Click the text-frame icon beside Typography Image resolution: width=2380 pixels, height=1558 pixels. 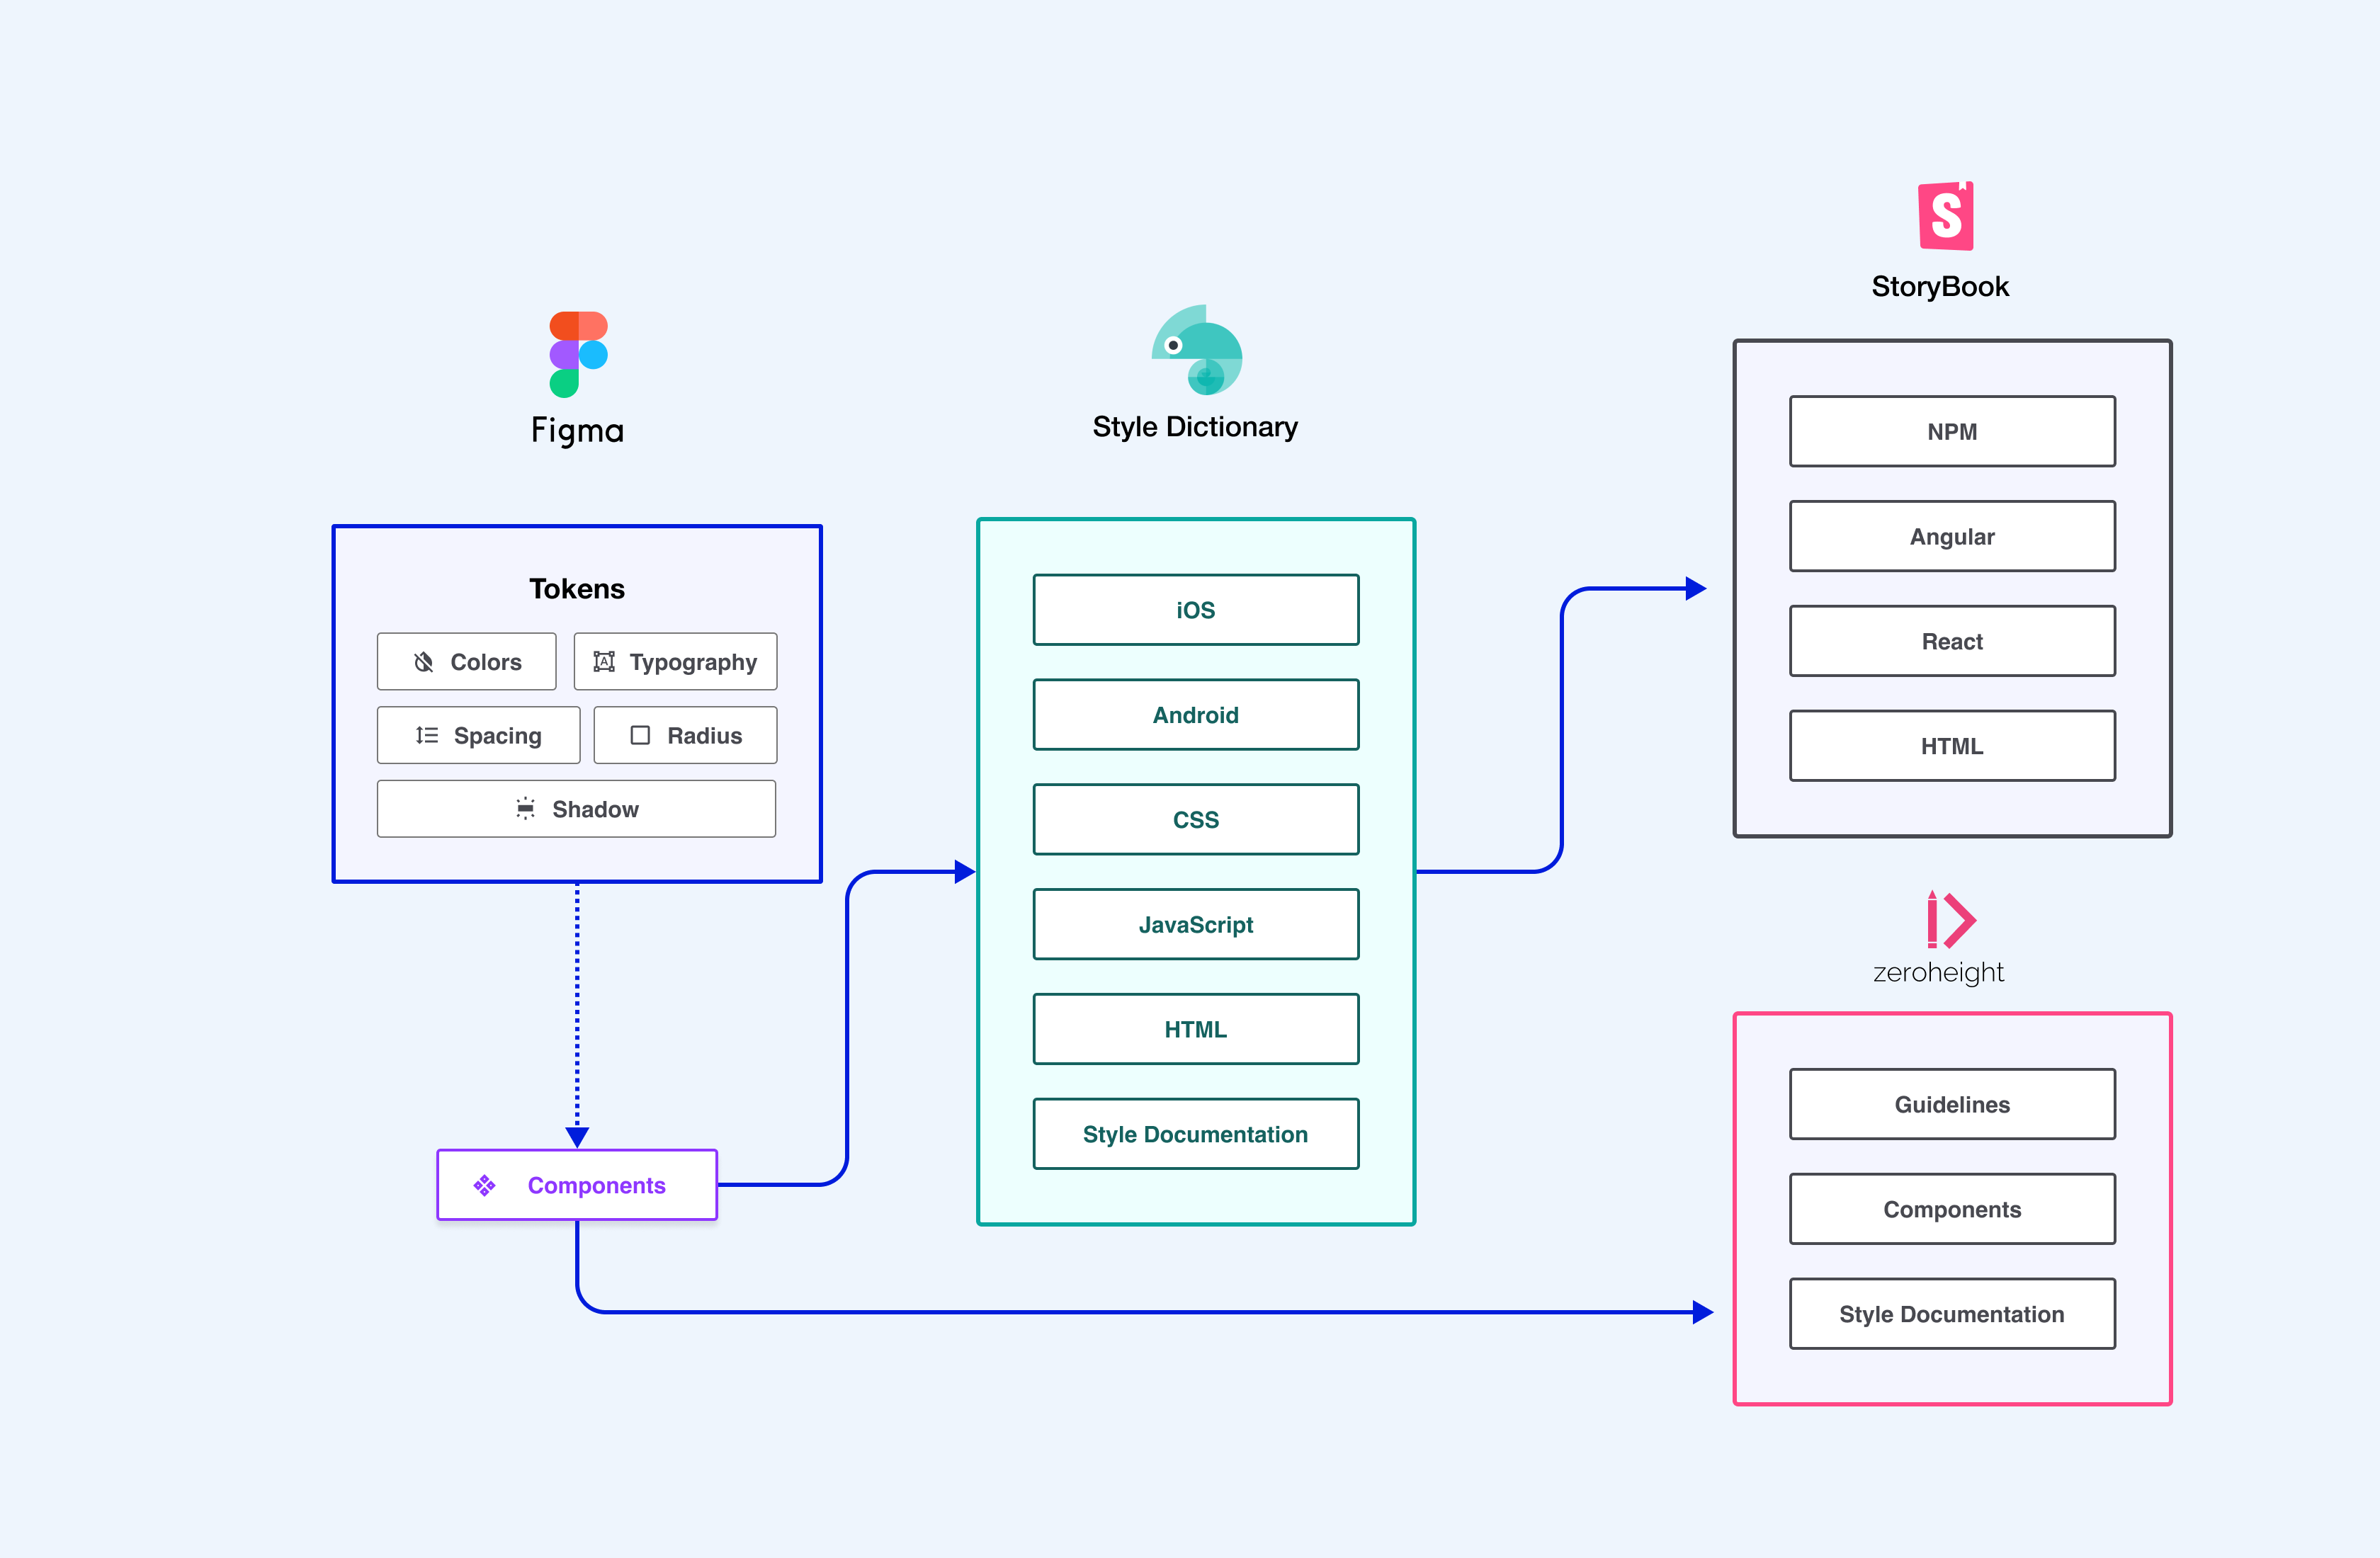pyautogui.click(x=604, y=662)
